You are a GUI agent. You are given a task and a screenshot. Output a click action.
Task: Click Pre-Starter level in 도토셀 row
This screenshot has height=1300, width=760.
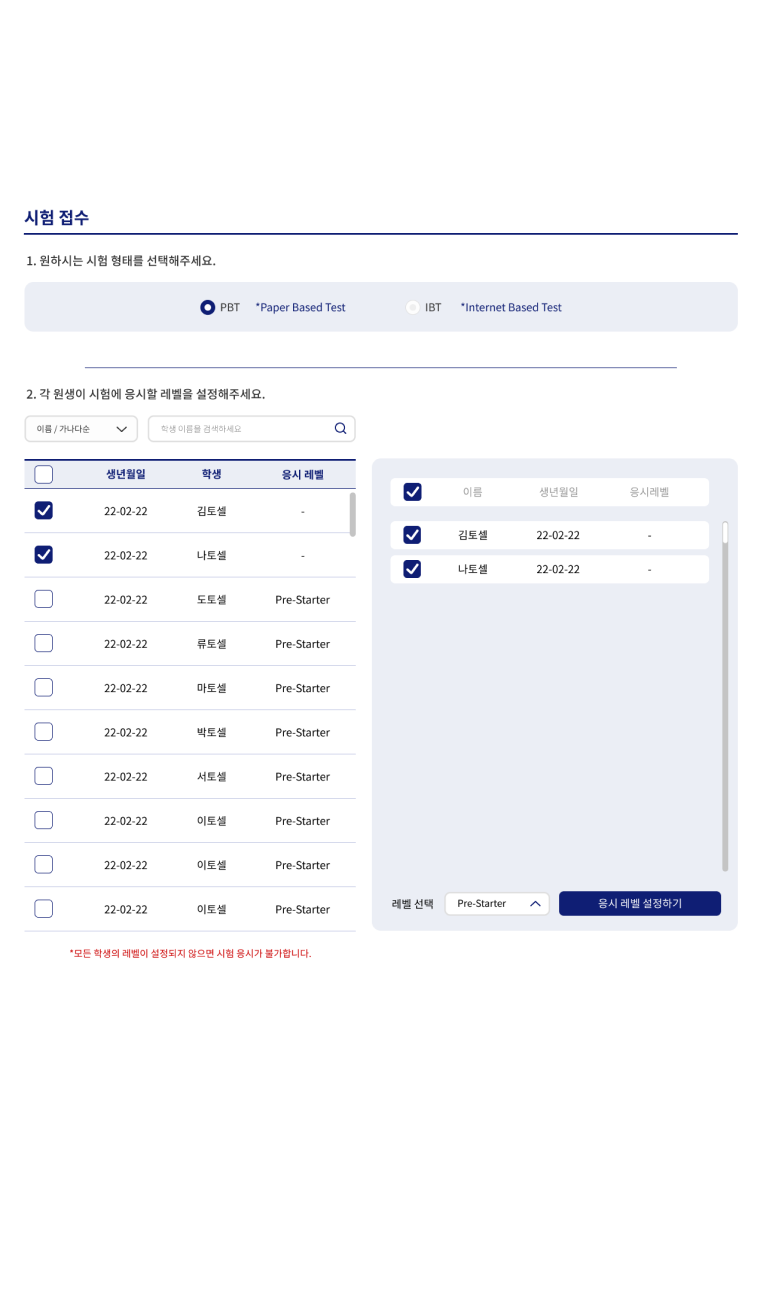pyautogui.click(x=303, y=600)
